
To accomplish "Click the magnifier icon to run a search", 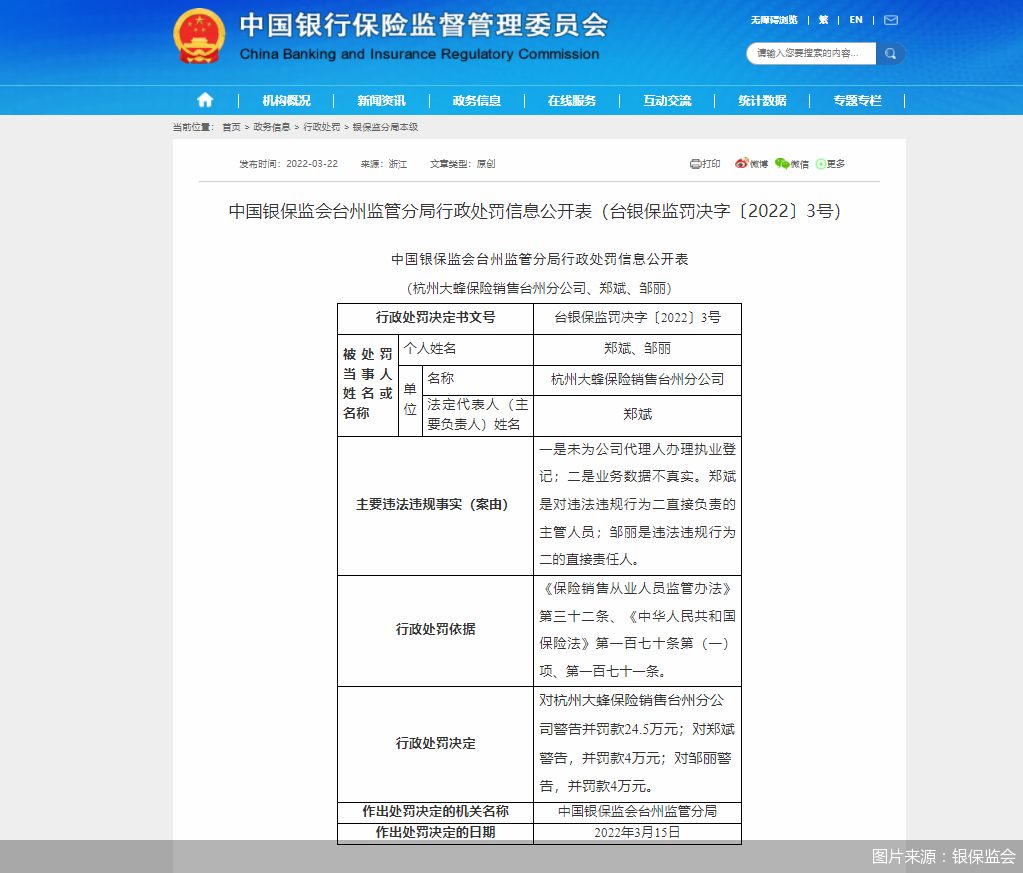I will tap(890, 53).
